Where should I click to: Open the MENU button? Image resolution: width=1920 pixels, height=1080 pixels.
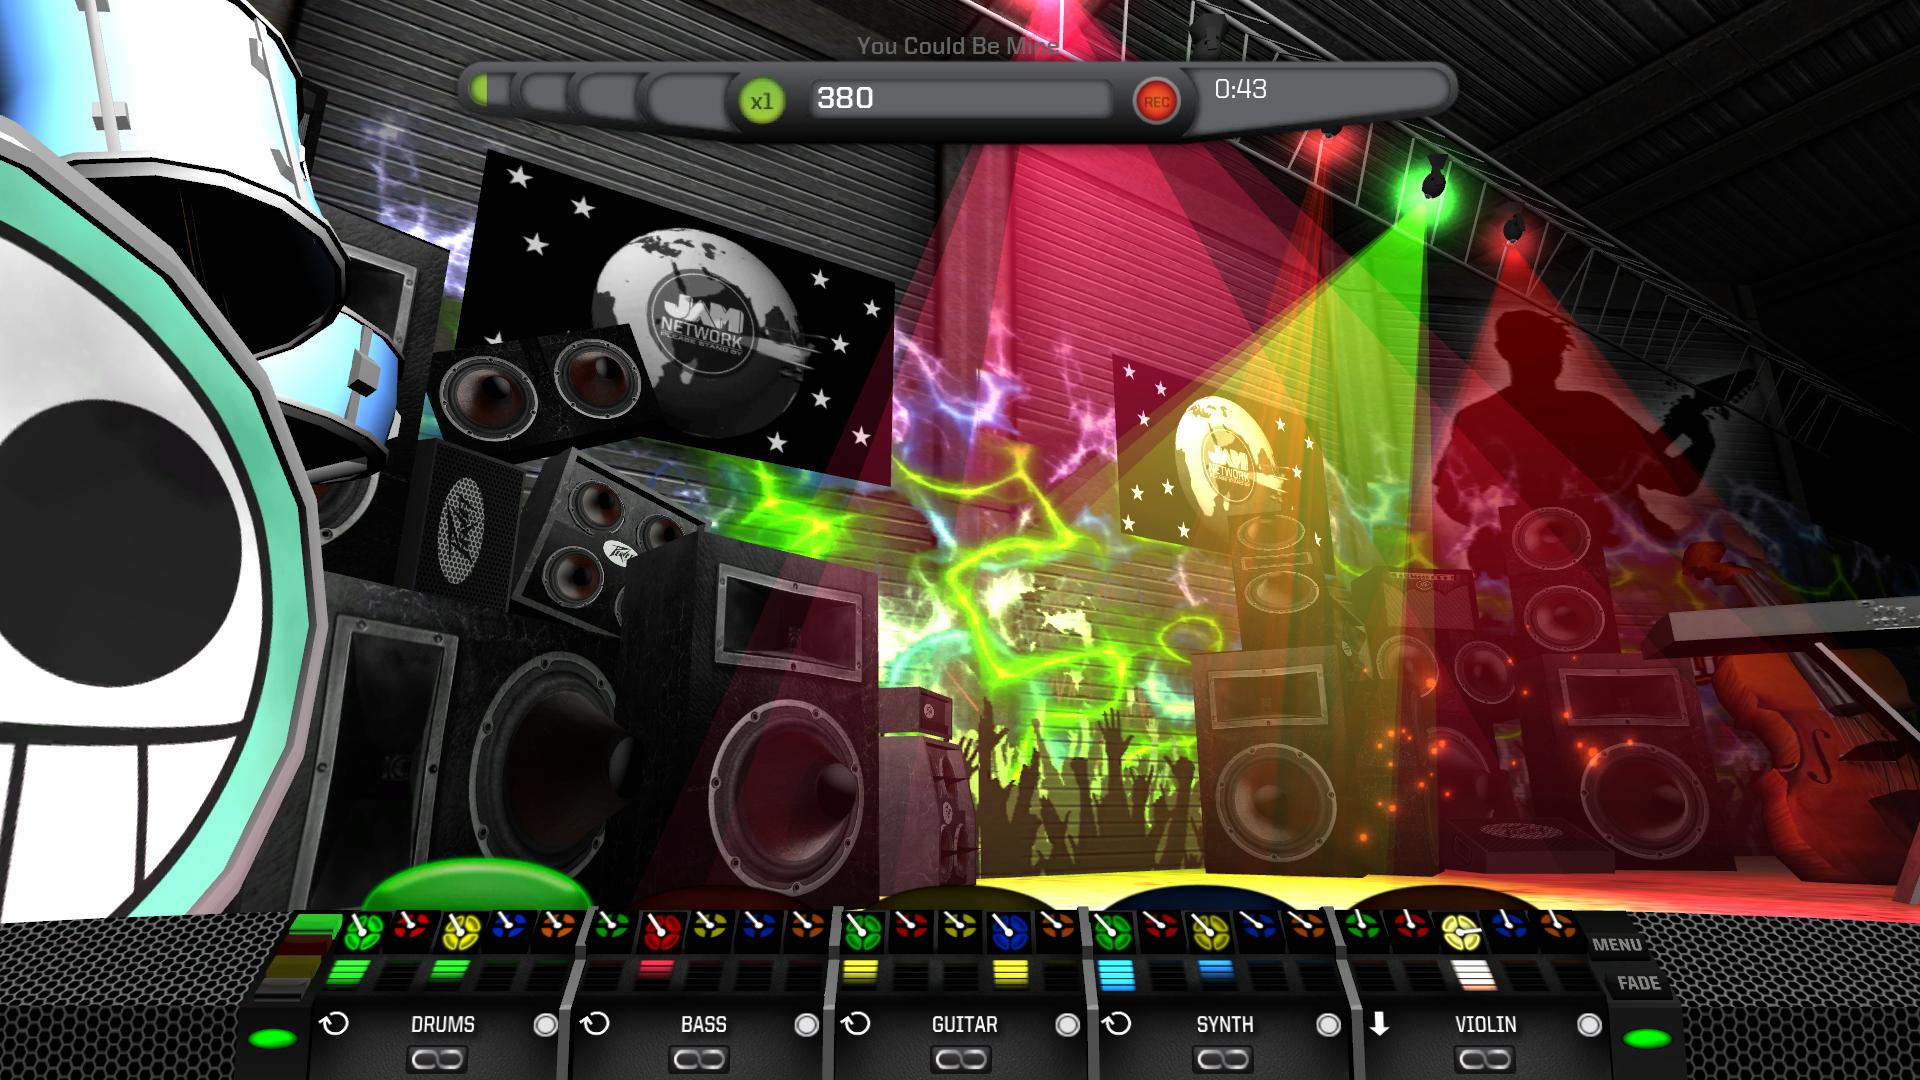1616,944
